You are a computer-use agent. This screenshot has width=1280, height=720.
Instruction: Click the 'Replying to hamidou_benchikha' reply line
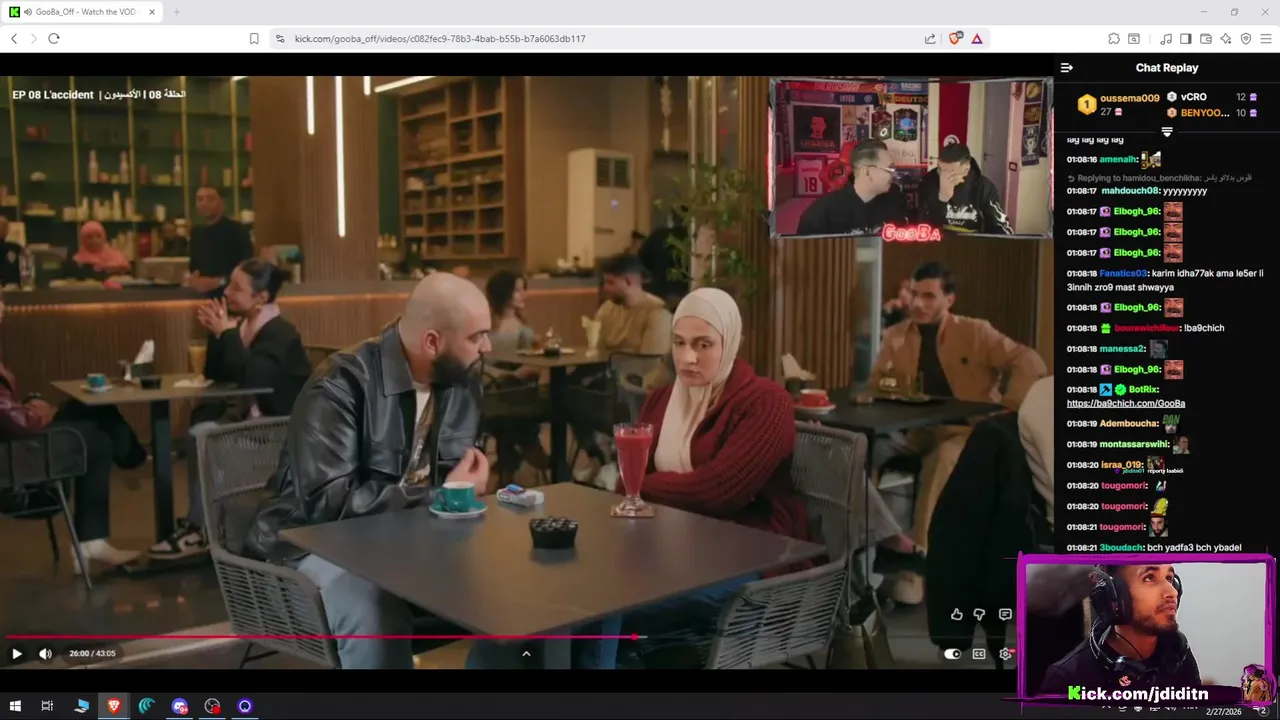1160,177
